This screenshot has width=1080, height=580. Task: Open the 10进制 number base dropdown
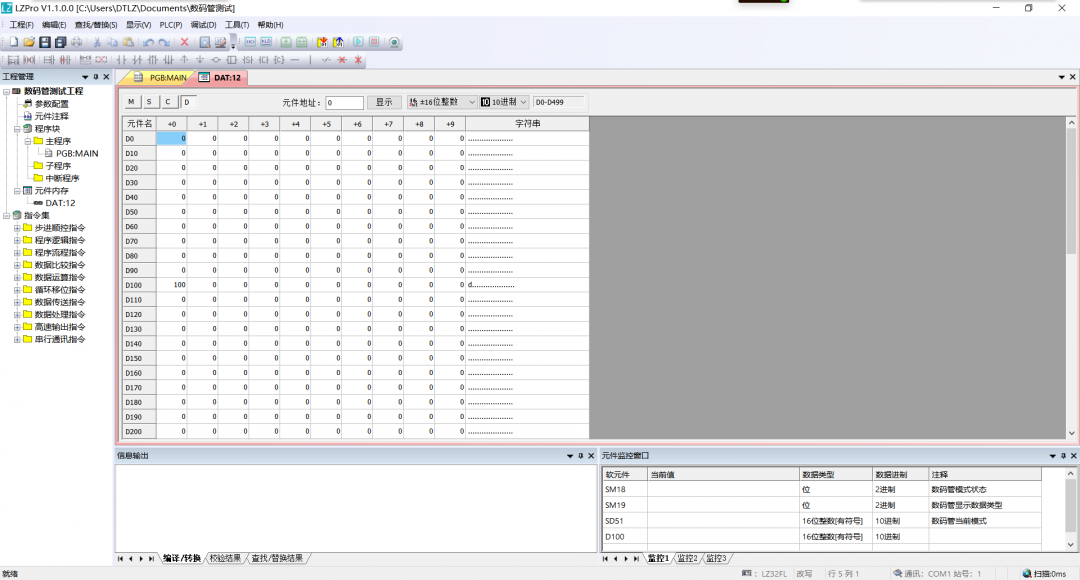503,102
